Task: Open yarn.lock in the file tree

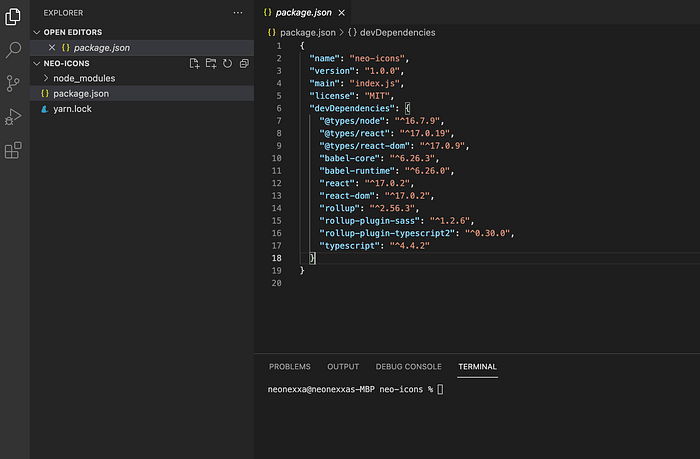Action: tap(142, 108)
